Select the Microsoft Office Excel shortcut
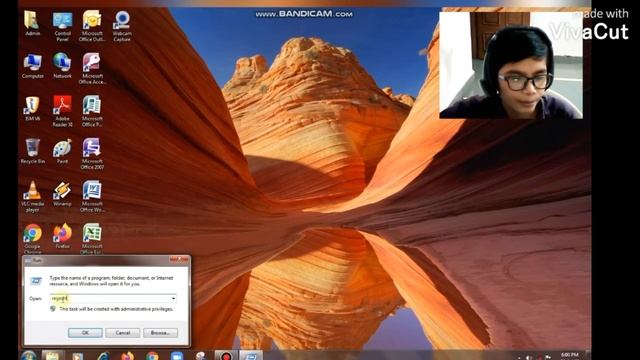 (x=92, y=239)
